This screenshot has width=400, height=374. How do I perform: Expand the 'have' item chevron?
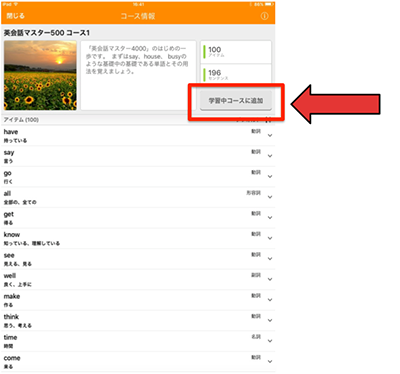tap(270, 135)
